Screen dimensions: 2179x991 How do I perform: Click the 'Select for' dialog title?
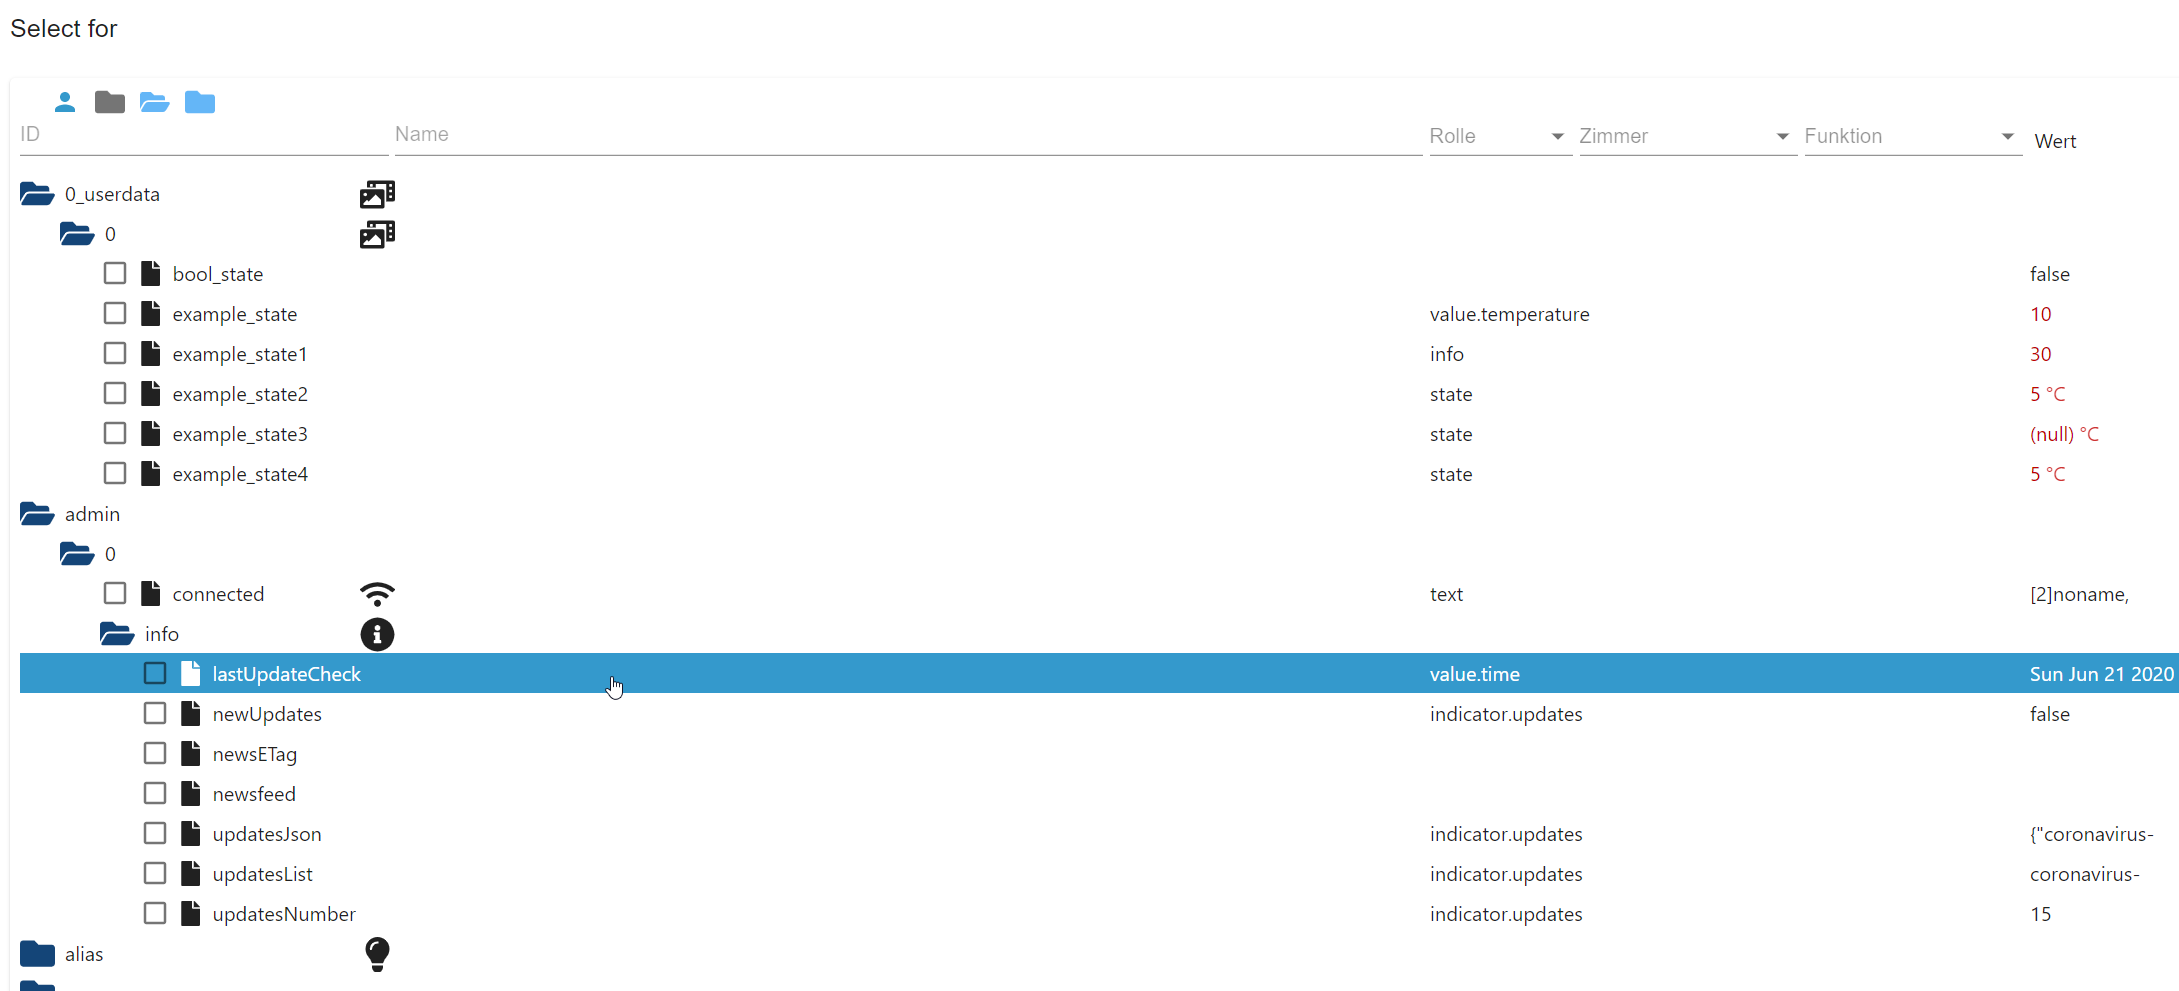coord(64,28)
